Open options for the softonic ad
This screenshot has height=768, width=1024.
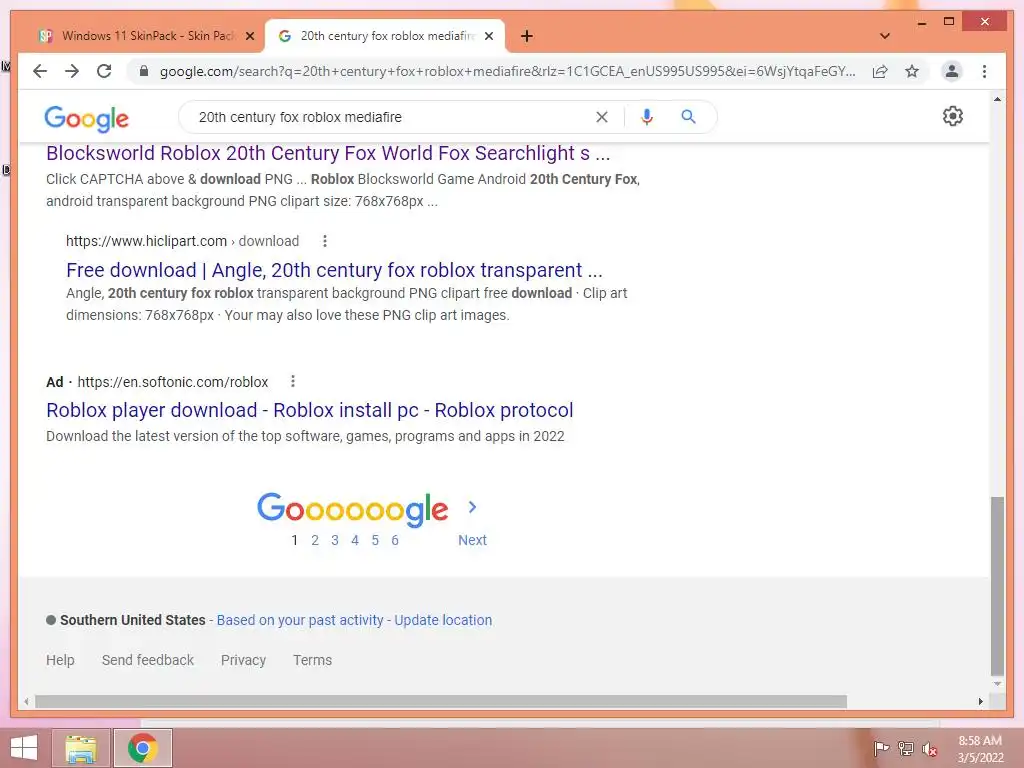(x=293, y=381)
